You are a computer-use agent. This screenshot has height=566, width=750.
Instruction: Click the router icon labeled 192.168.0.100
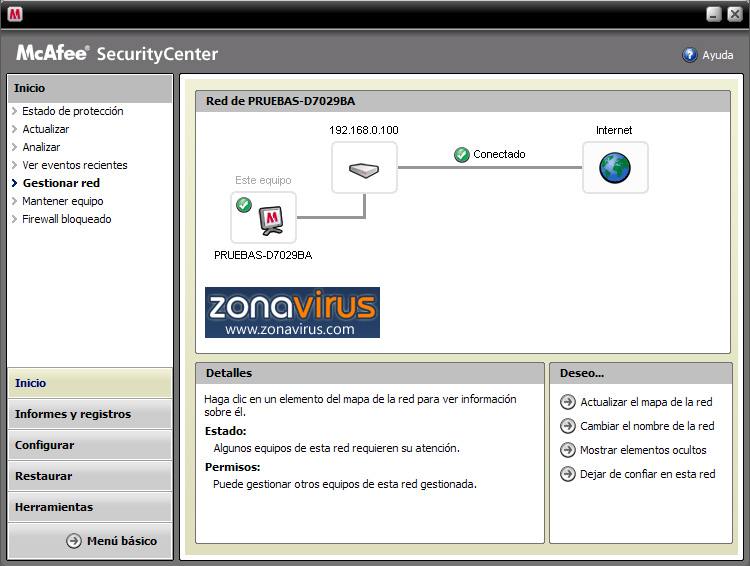click(364, 168)
